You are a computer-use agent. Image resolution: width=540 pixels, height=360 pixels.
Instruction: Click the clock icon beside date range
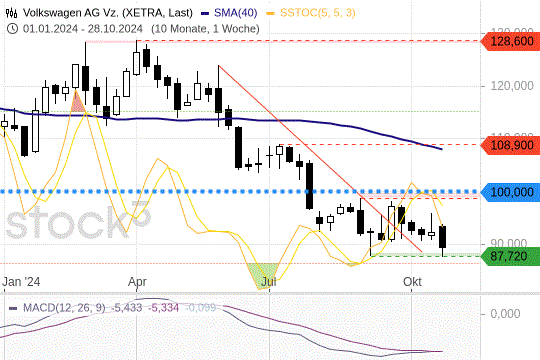click(x=12, y=29)
